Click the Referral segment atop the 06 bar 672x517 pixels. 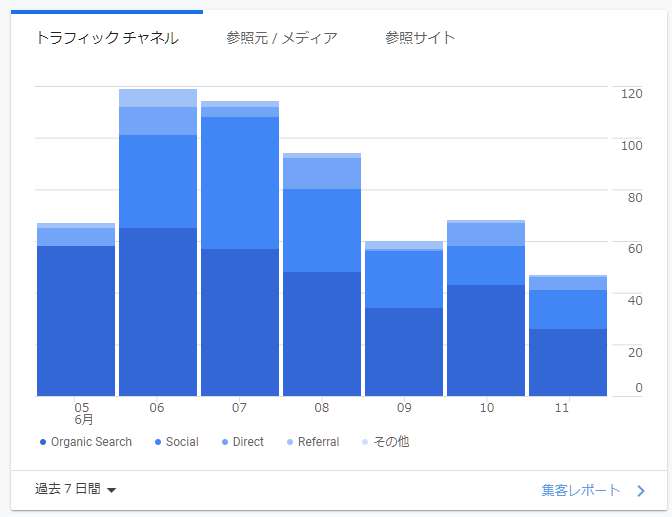(x=158, y=97)
